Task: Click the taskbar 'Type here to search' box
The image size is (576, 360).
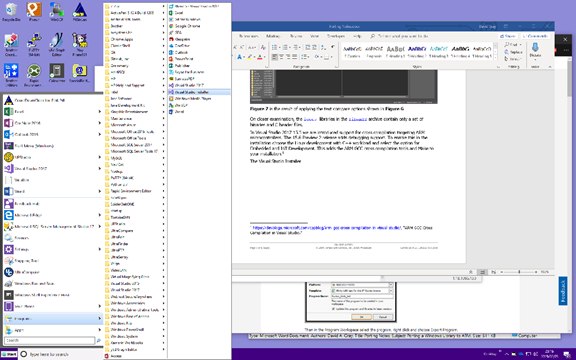Action: click(x=61, y=354)
